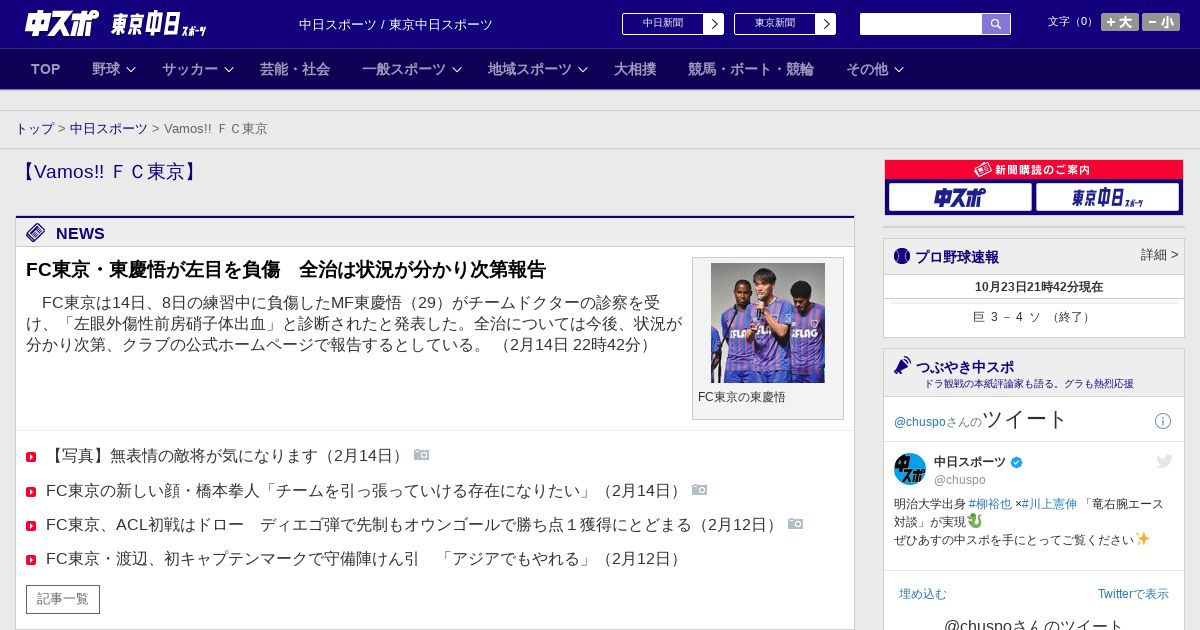
Task: Click the camera icon beside 橋本拳人 article
Action: (700, 490)
